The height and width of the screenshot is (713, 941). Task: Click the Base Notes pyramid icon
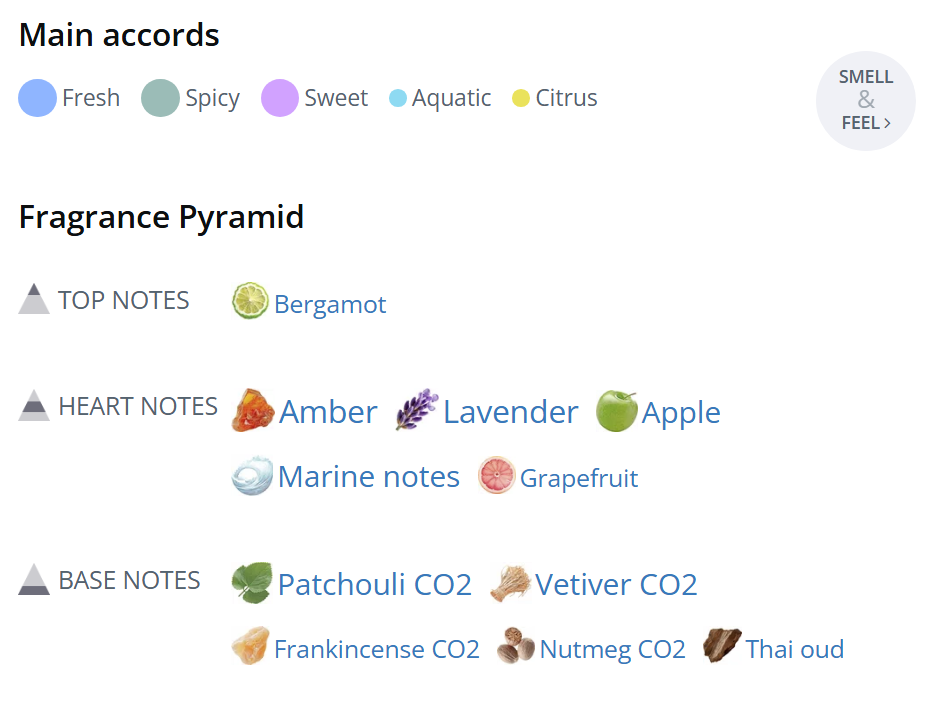(x=34, y=579)
